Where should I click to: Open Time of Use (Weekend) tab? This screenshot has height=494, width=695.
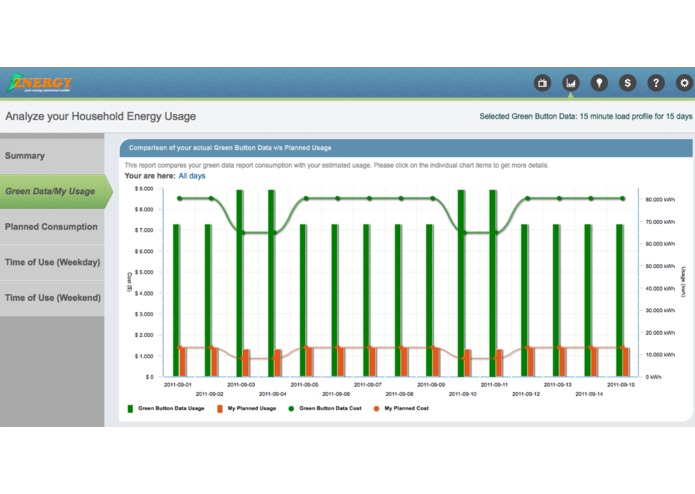click(x=52, y=298)
